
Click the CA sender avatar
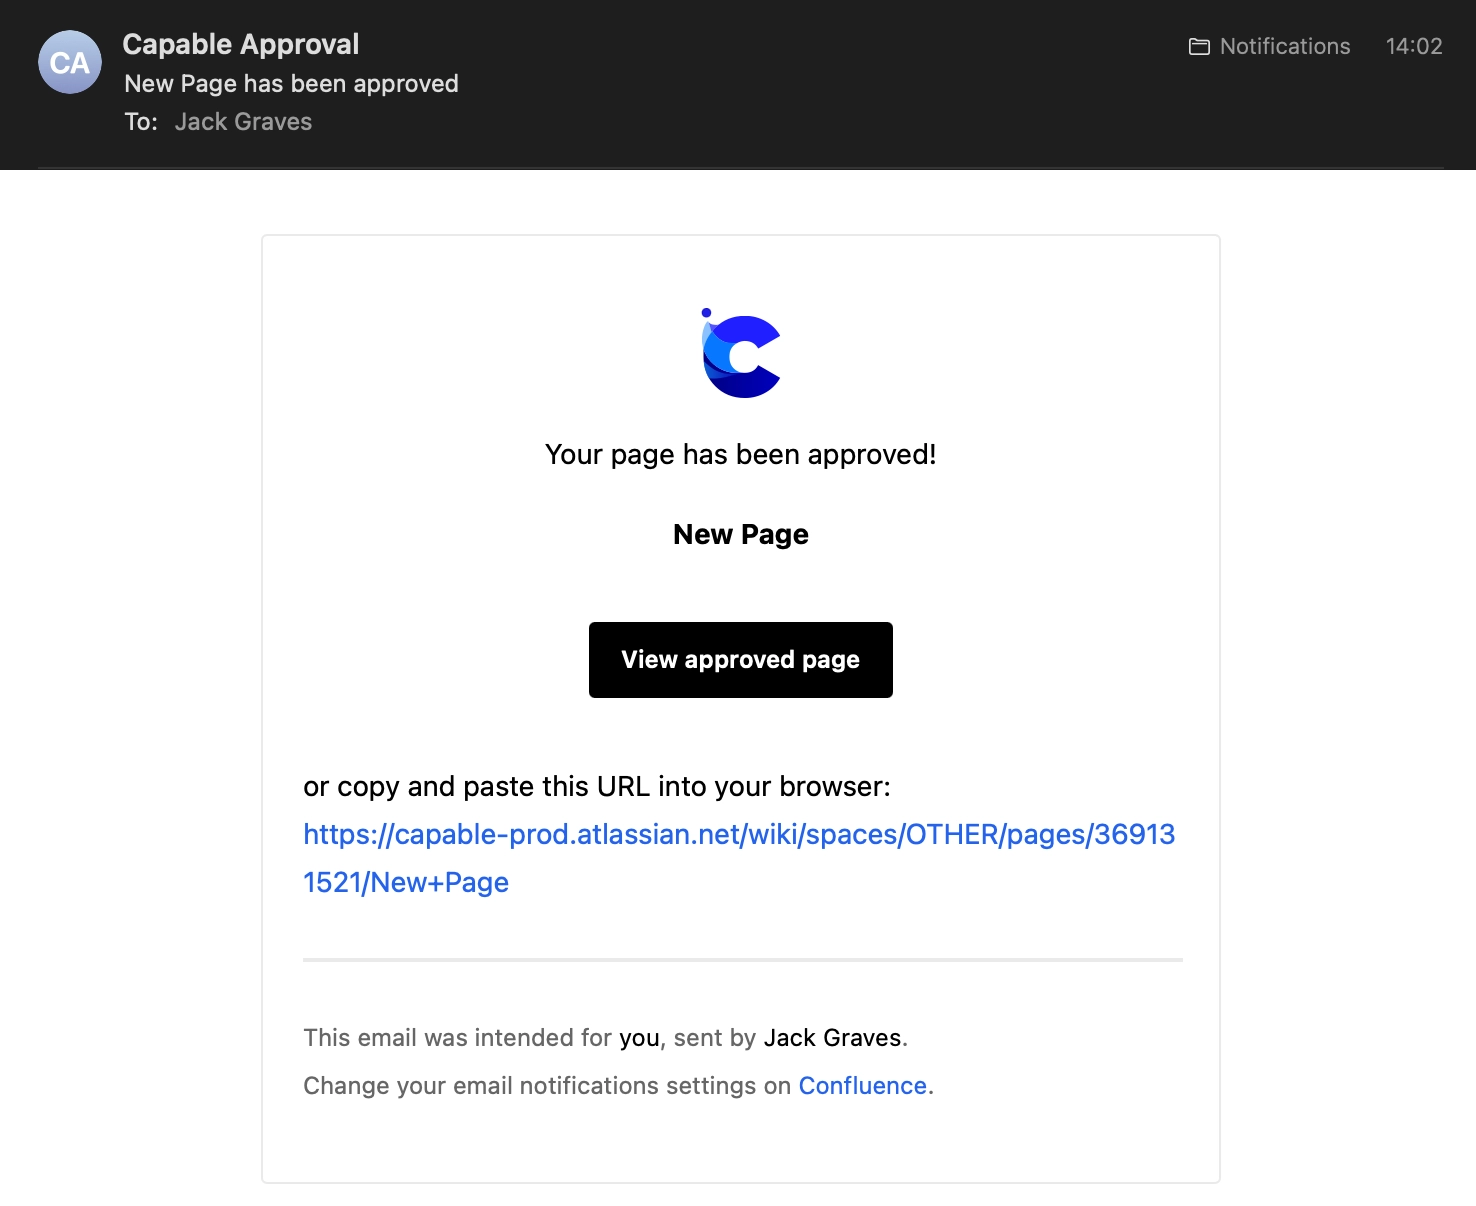coord(70,63)
